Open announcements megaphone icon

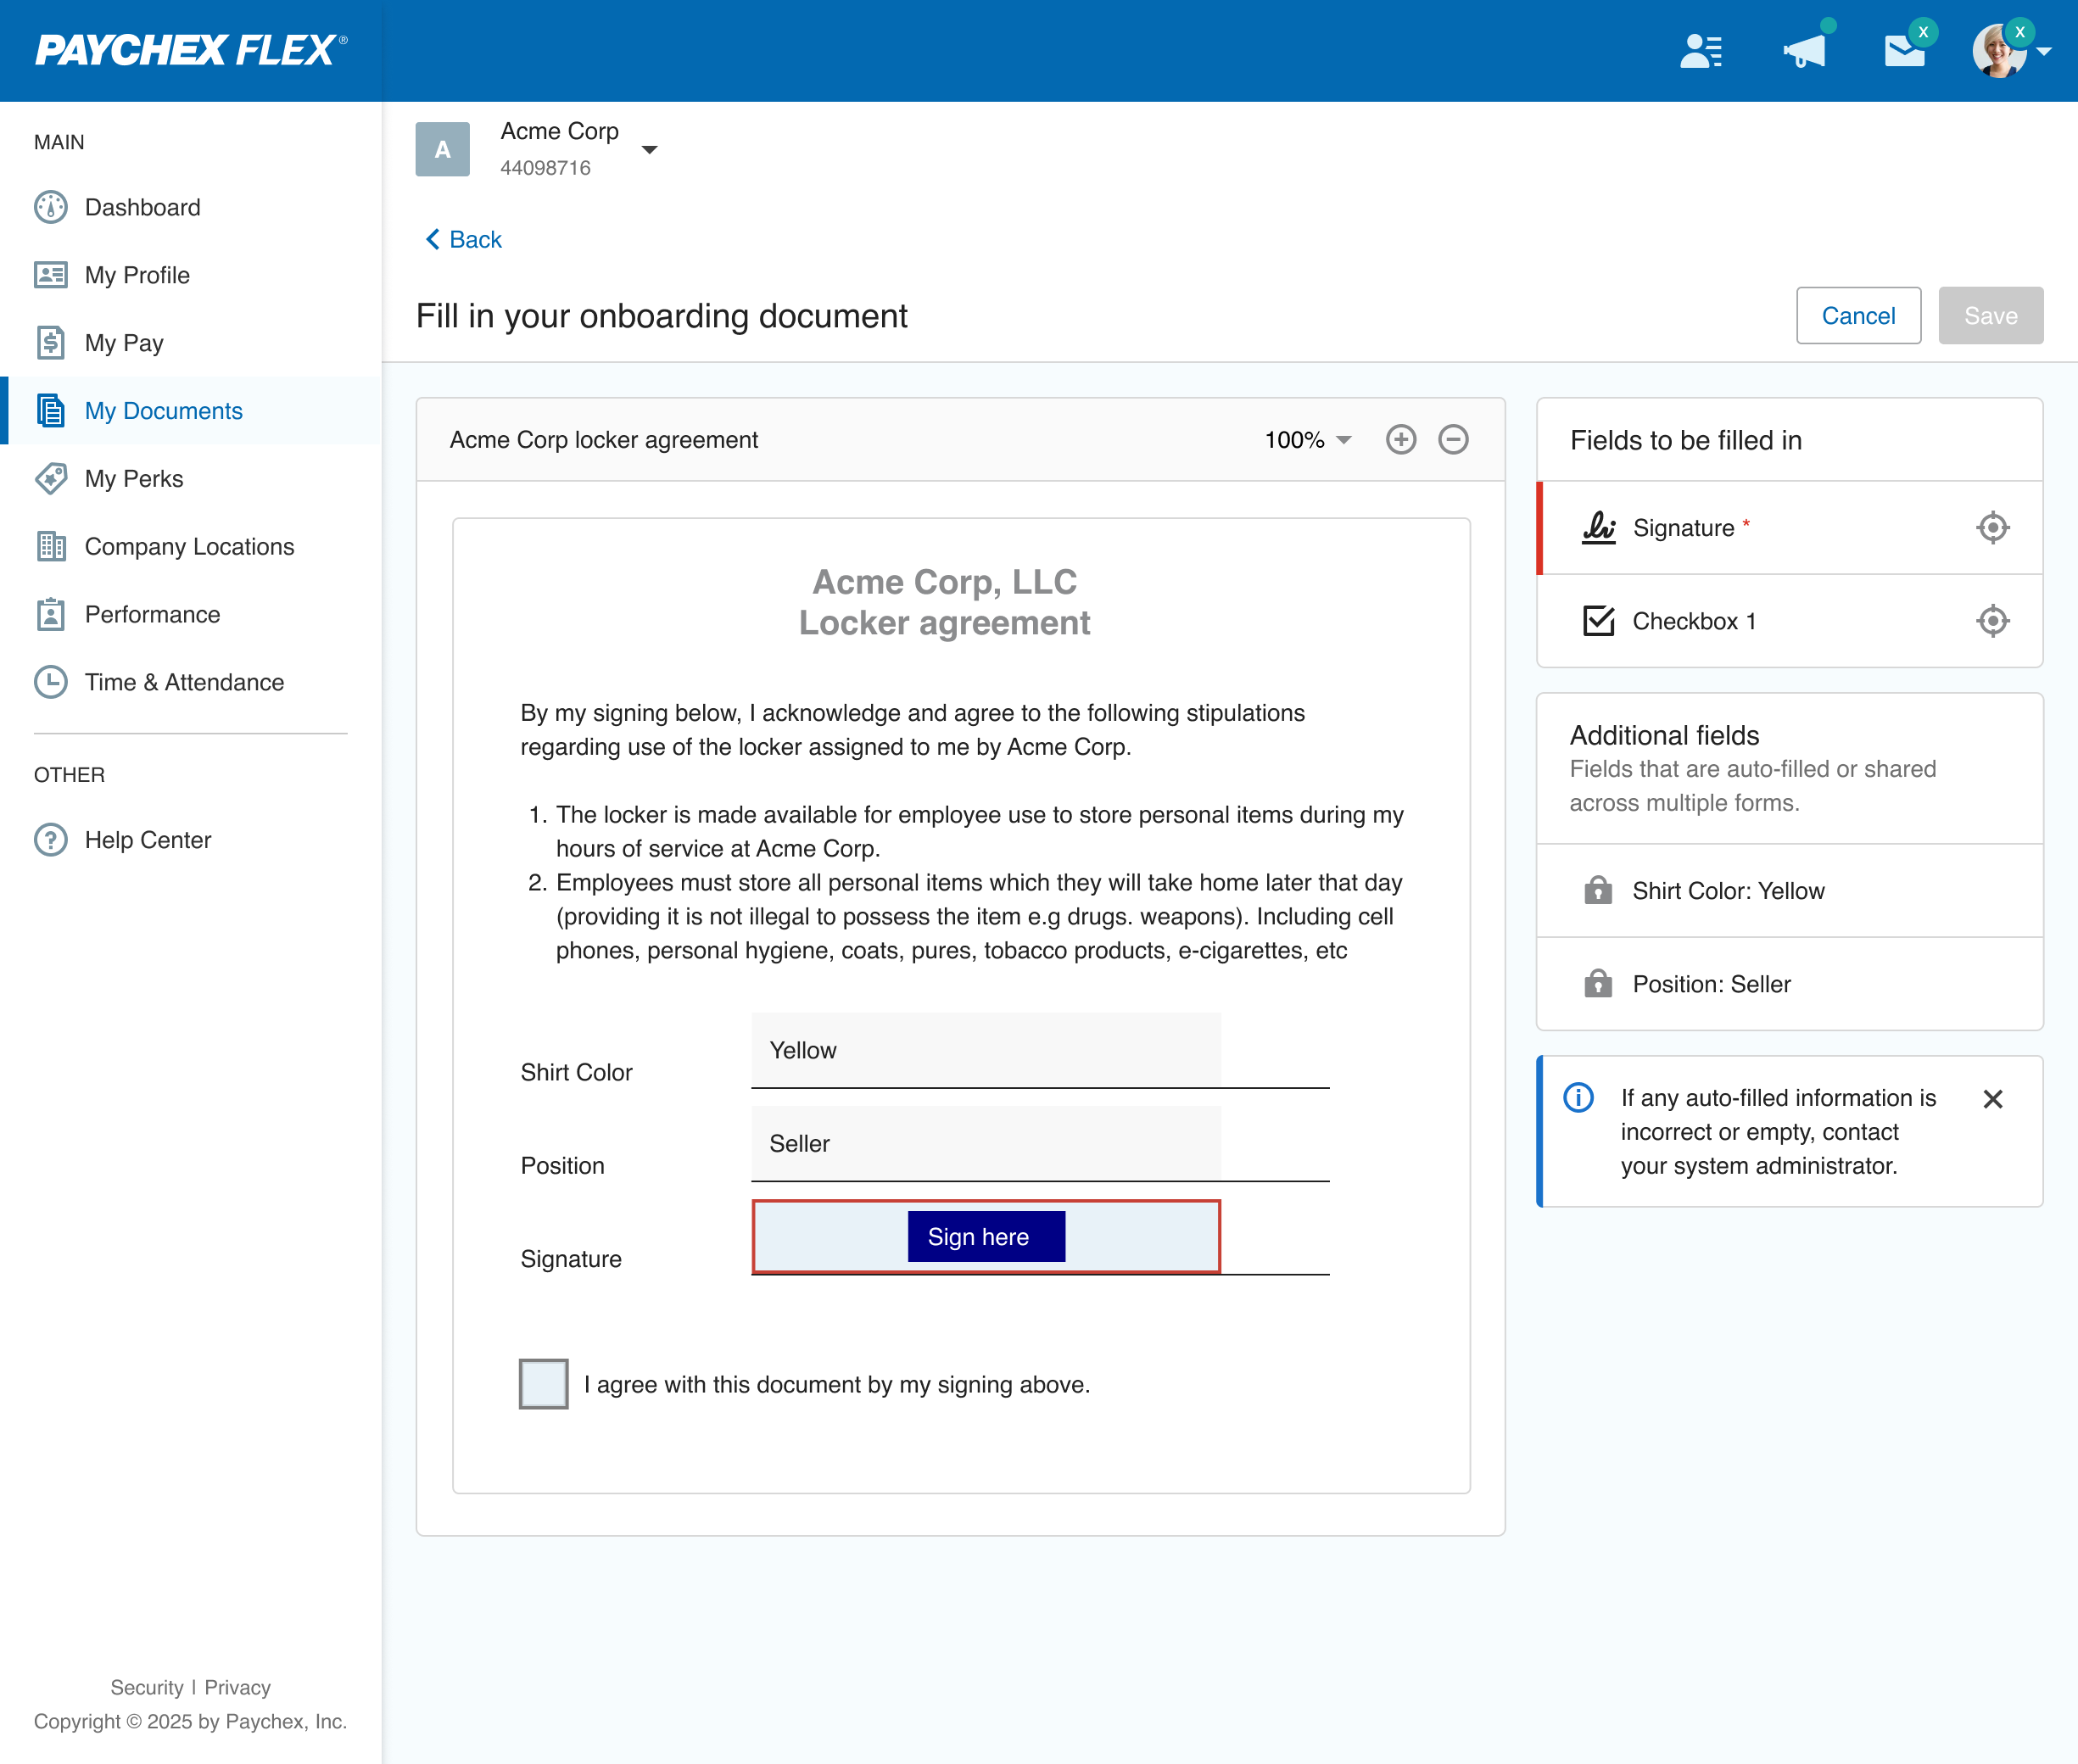coord(1804,50)
